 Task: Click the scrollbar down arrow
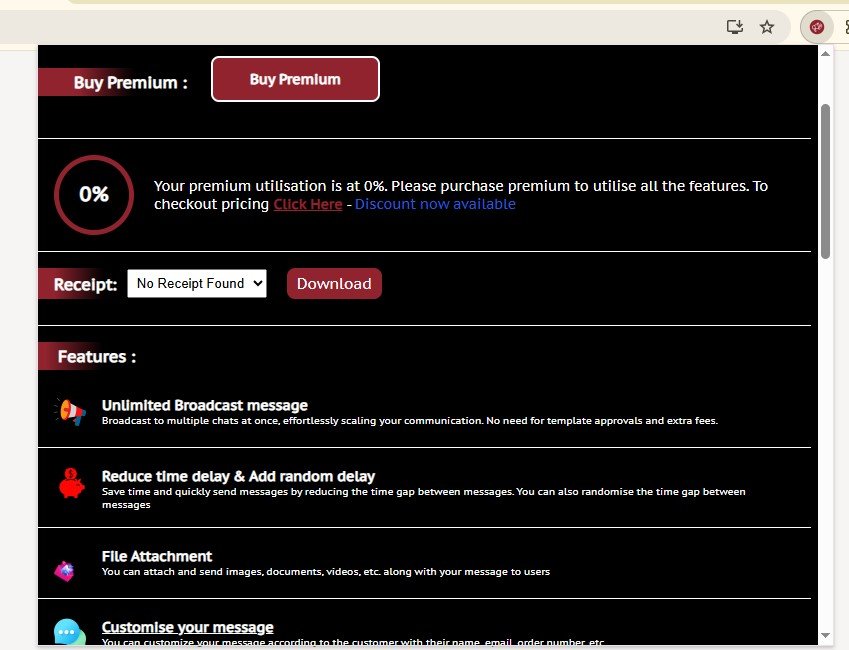(x=825, y=635)
